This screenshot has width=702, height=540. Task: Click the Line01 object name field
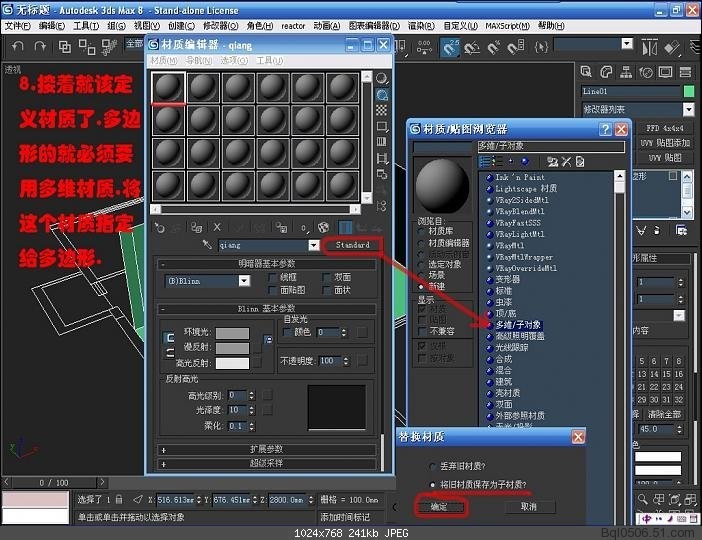[631, 91]
